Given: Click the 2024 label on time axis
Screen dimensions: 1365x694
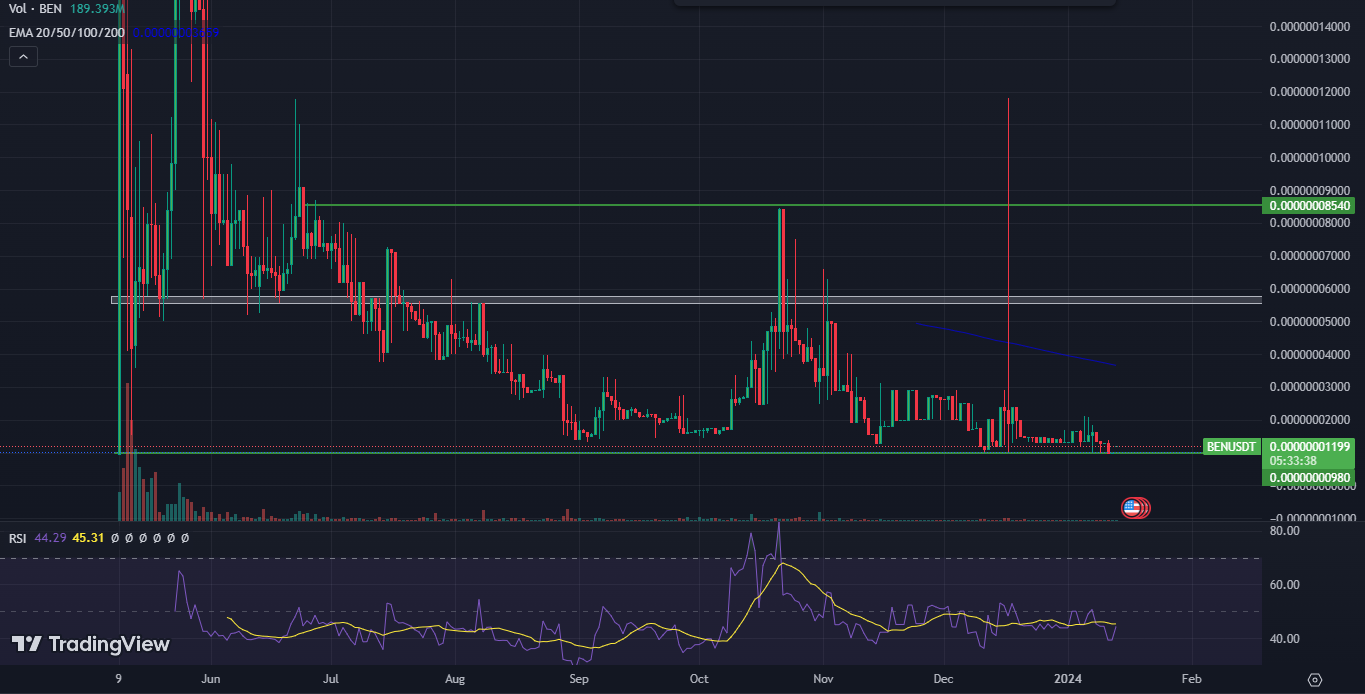Looking at the screenshot, I should point(1068,678).
